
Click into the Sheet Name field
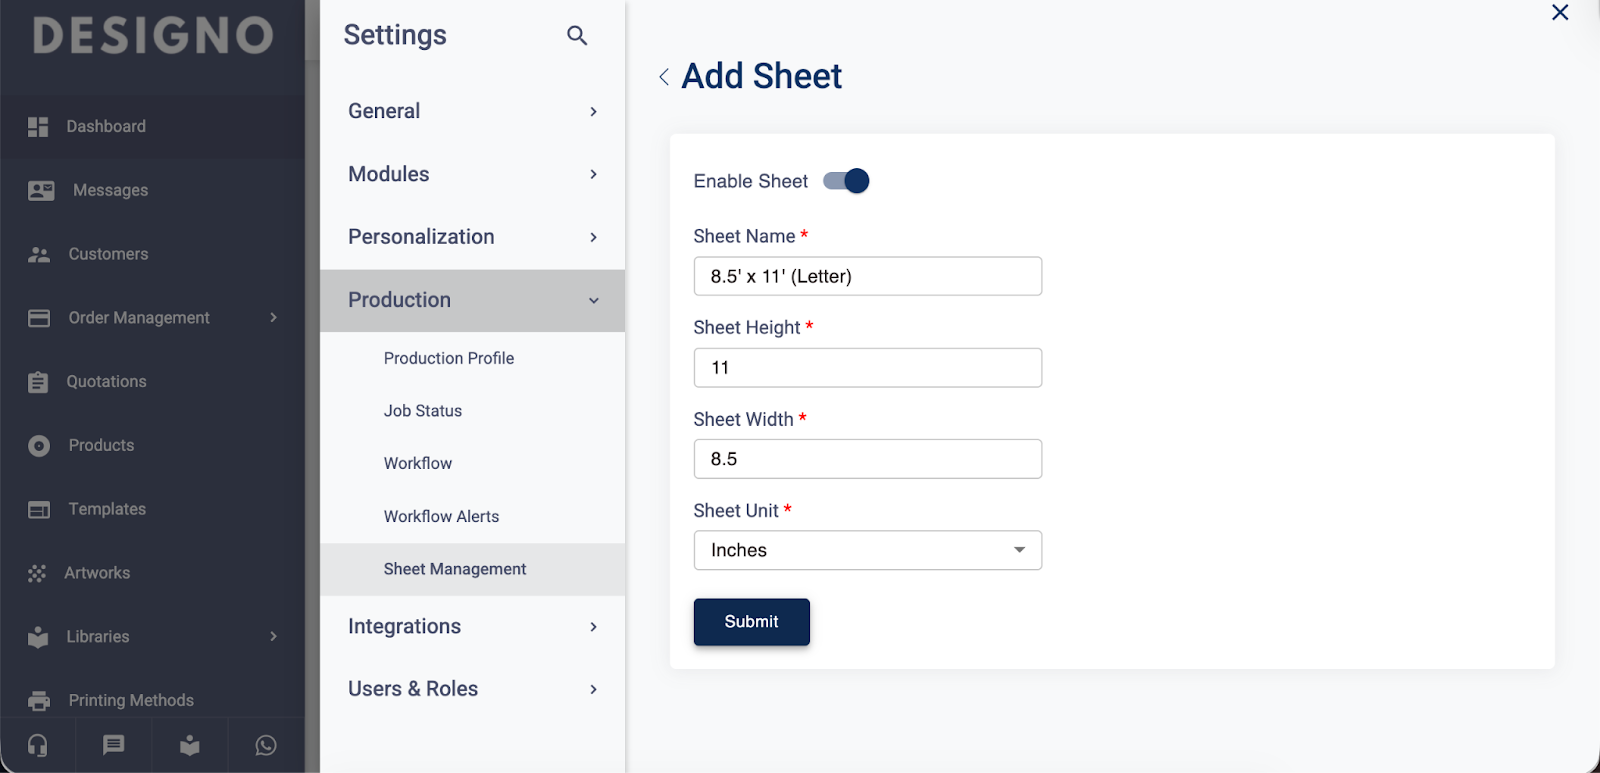[867, 276]
